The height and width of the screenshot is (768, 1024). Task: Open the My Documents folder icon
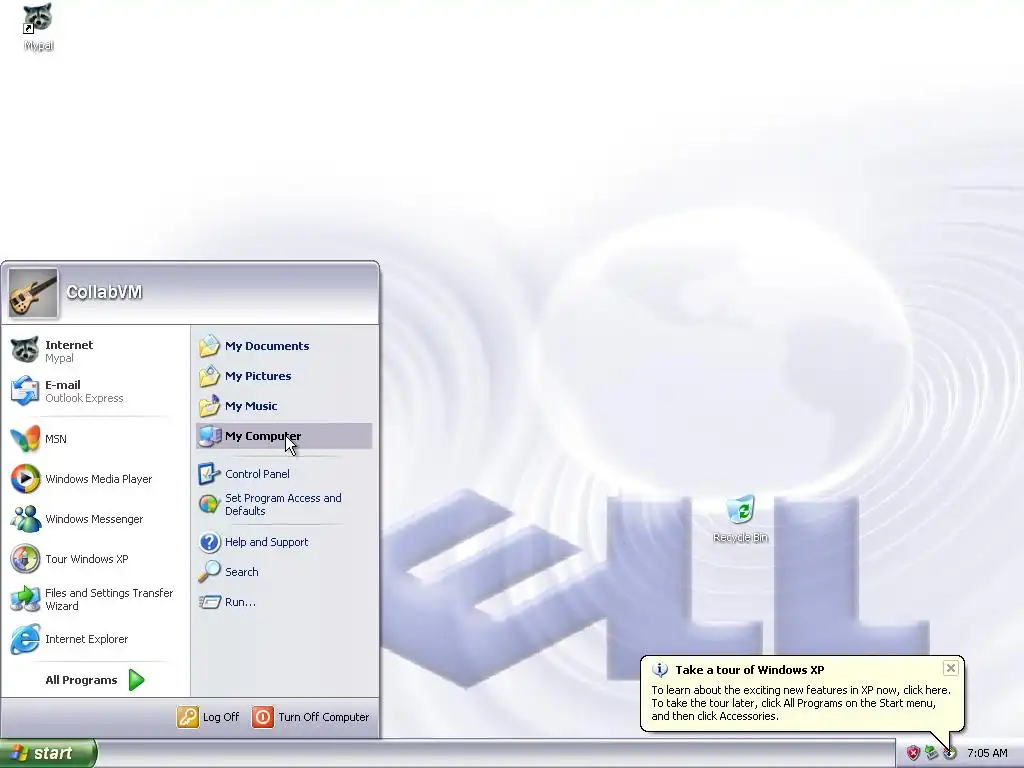click(209, 345)
